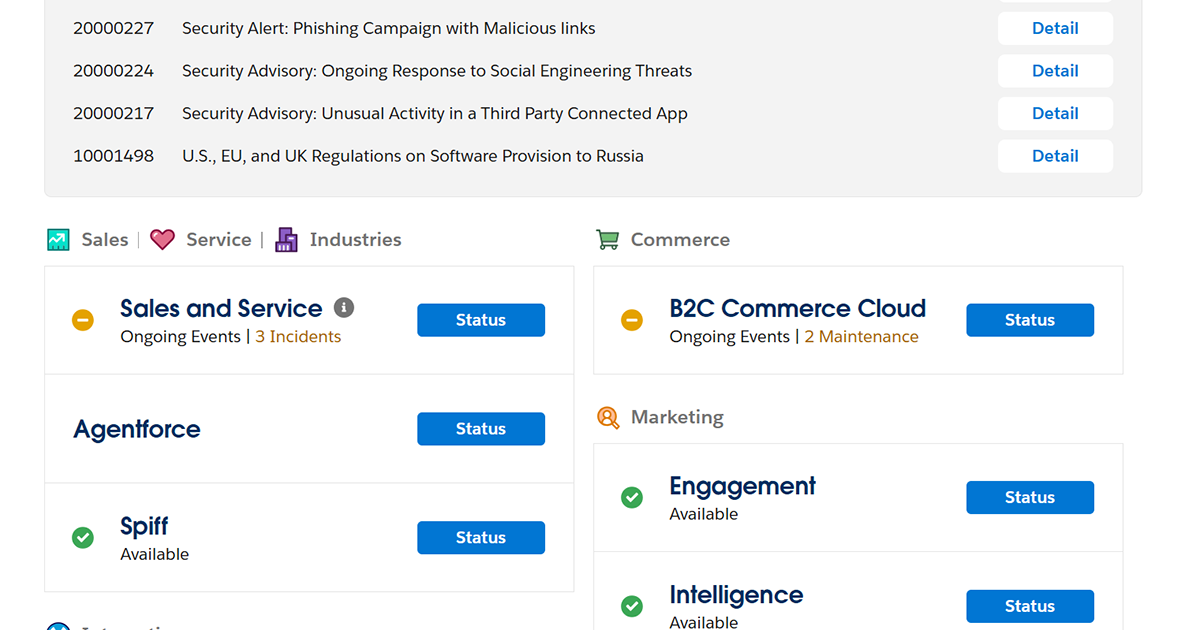Image resolution: width=1200 pixels, height=630 pixels.
Task: Click the info icon beside Sales and Service
Action: (344, 307)
